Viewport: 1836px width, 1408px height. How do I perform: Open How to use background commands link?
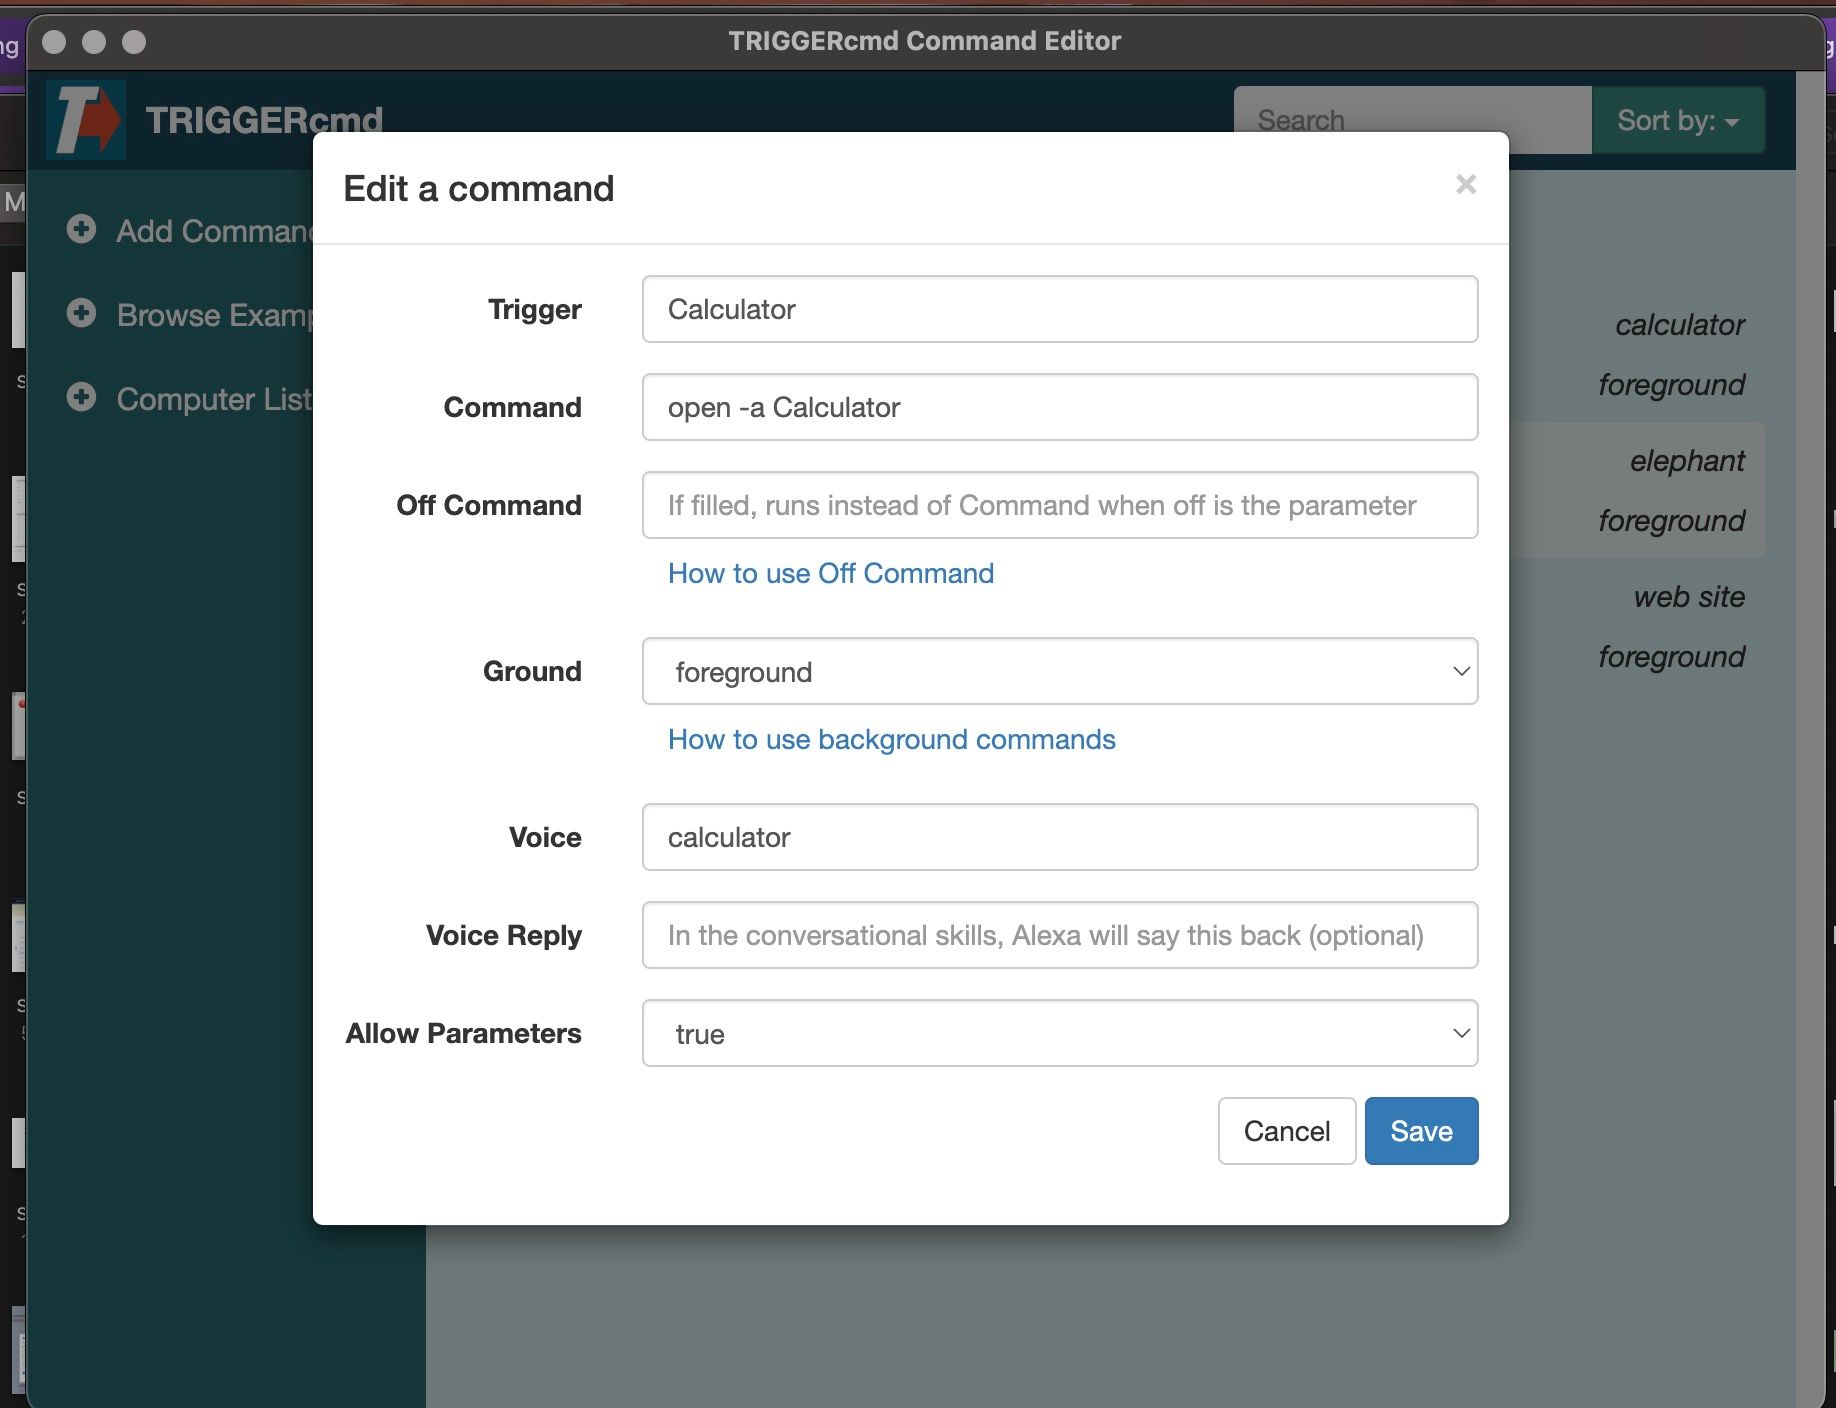click(x=891, y=739)
